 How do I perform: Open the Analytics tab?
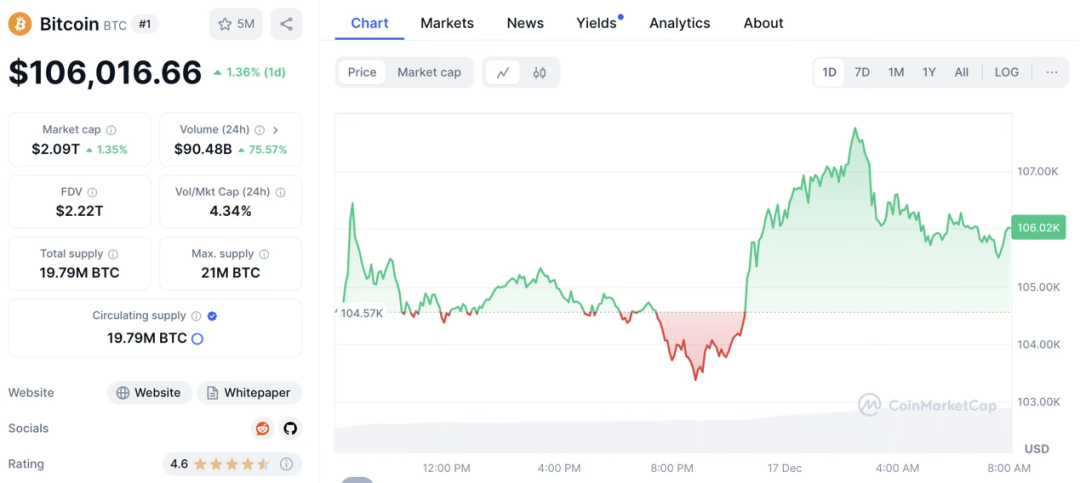pyautogui.click(x=679, y=23)
